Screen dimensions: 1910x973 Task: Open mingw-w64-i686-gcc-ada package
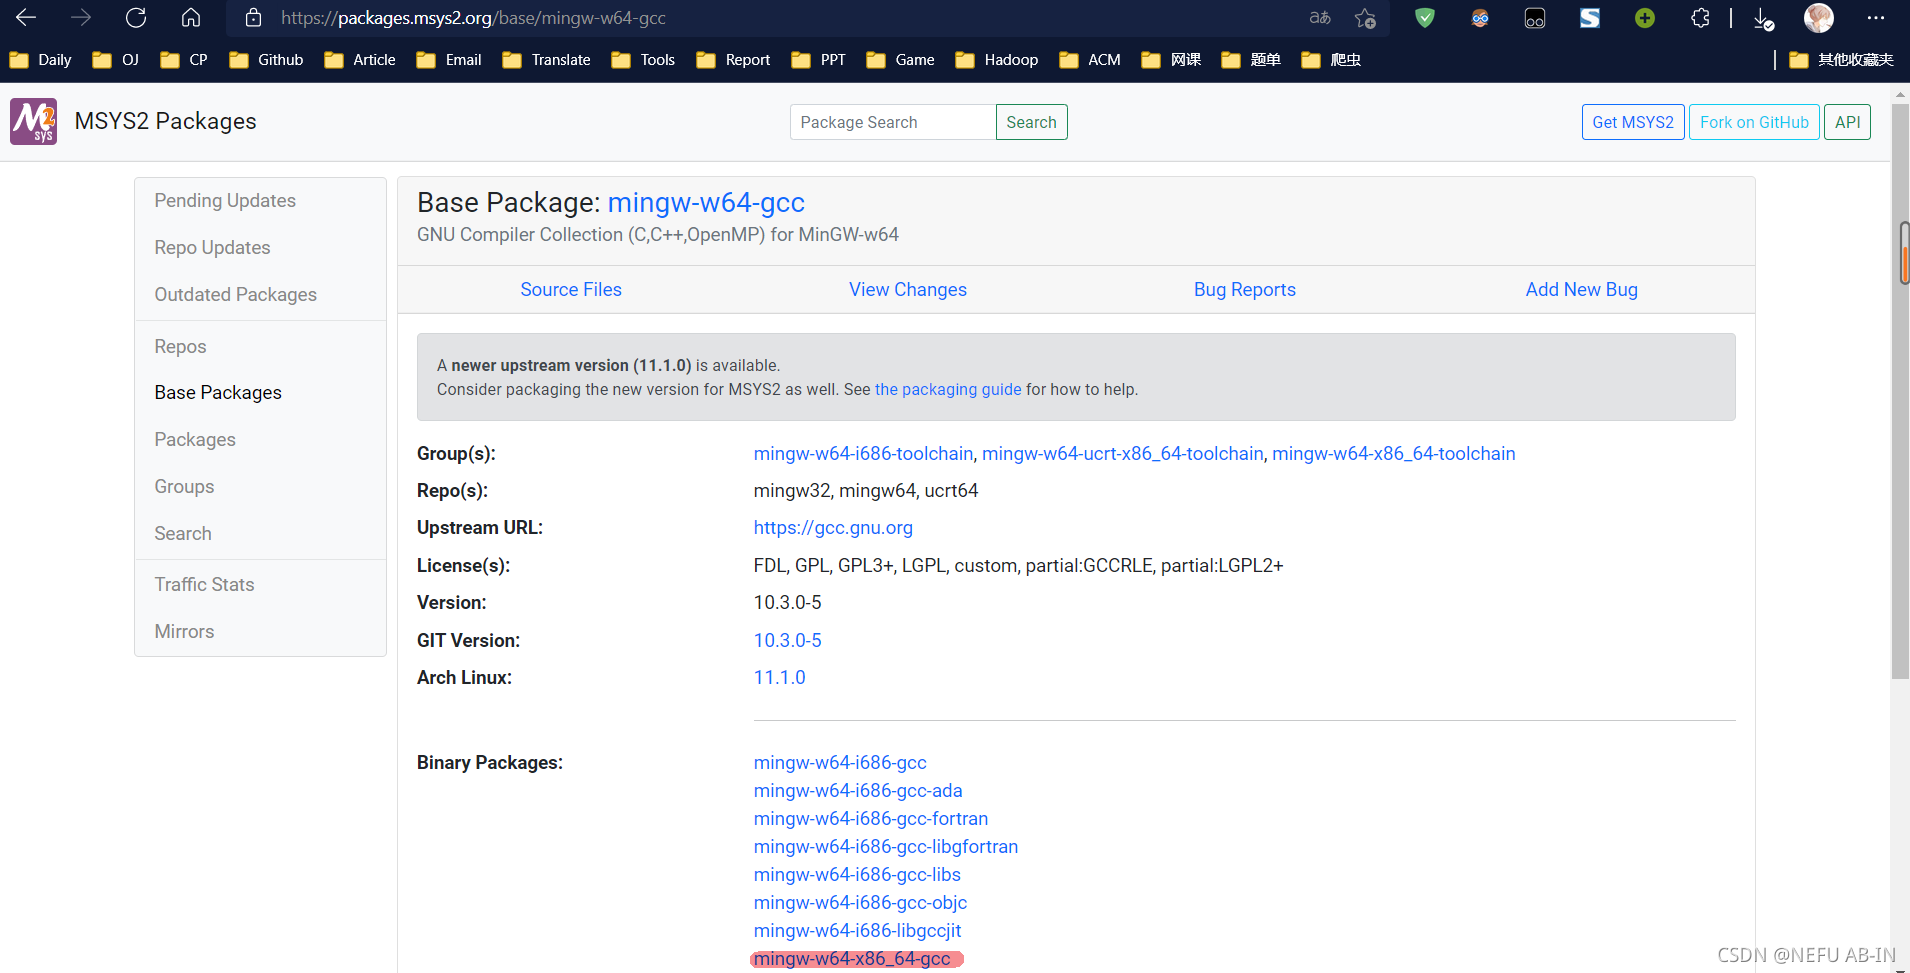(858, 791)
